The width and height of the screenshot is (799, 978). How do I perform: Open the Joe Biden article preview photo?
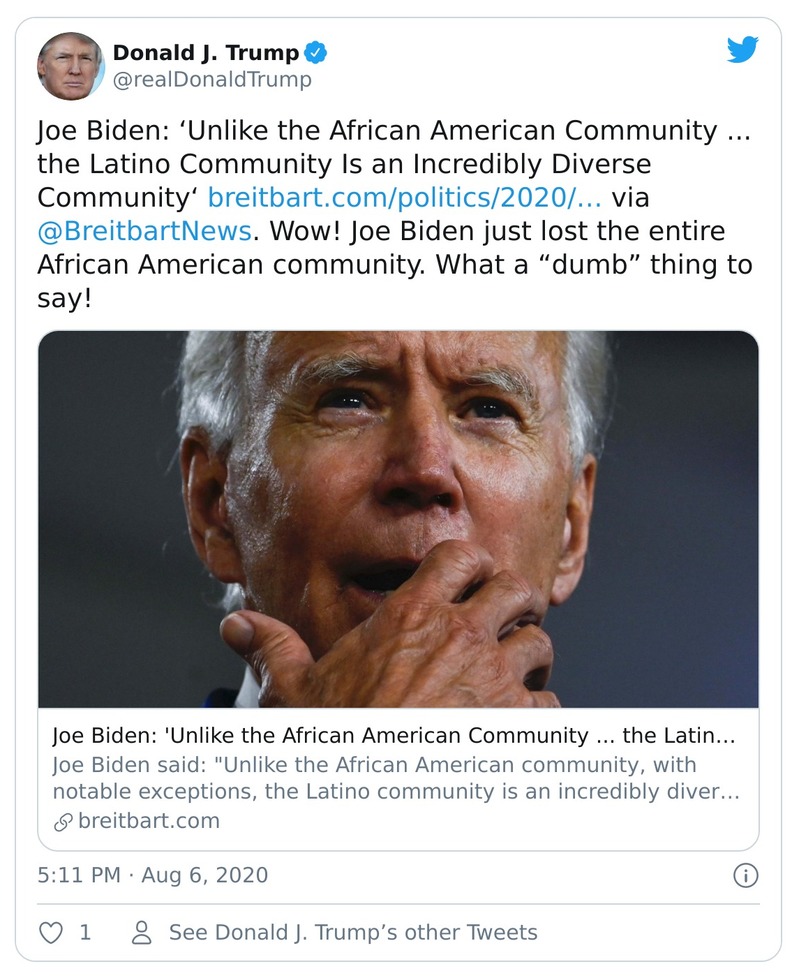click(398, 519)
